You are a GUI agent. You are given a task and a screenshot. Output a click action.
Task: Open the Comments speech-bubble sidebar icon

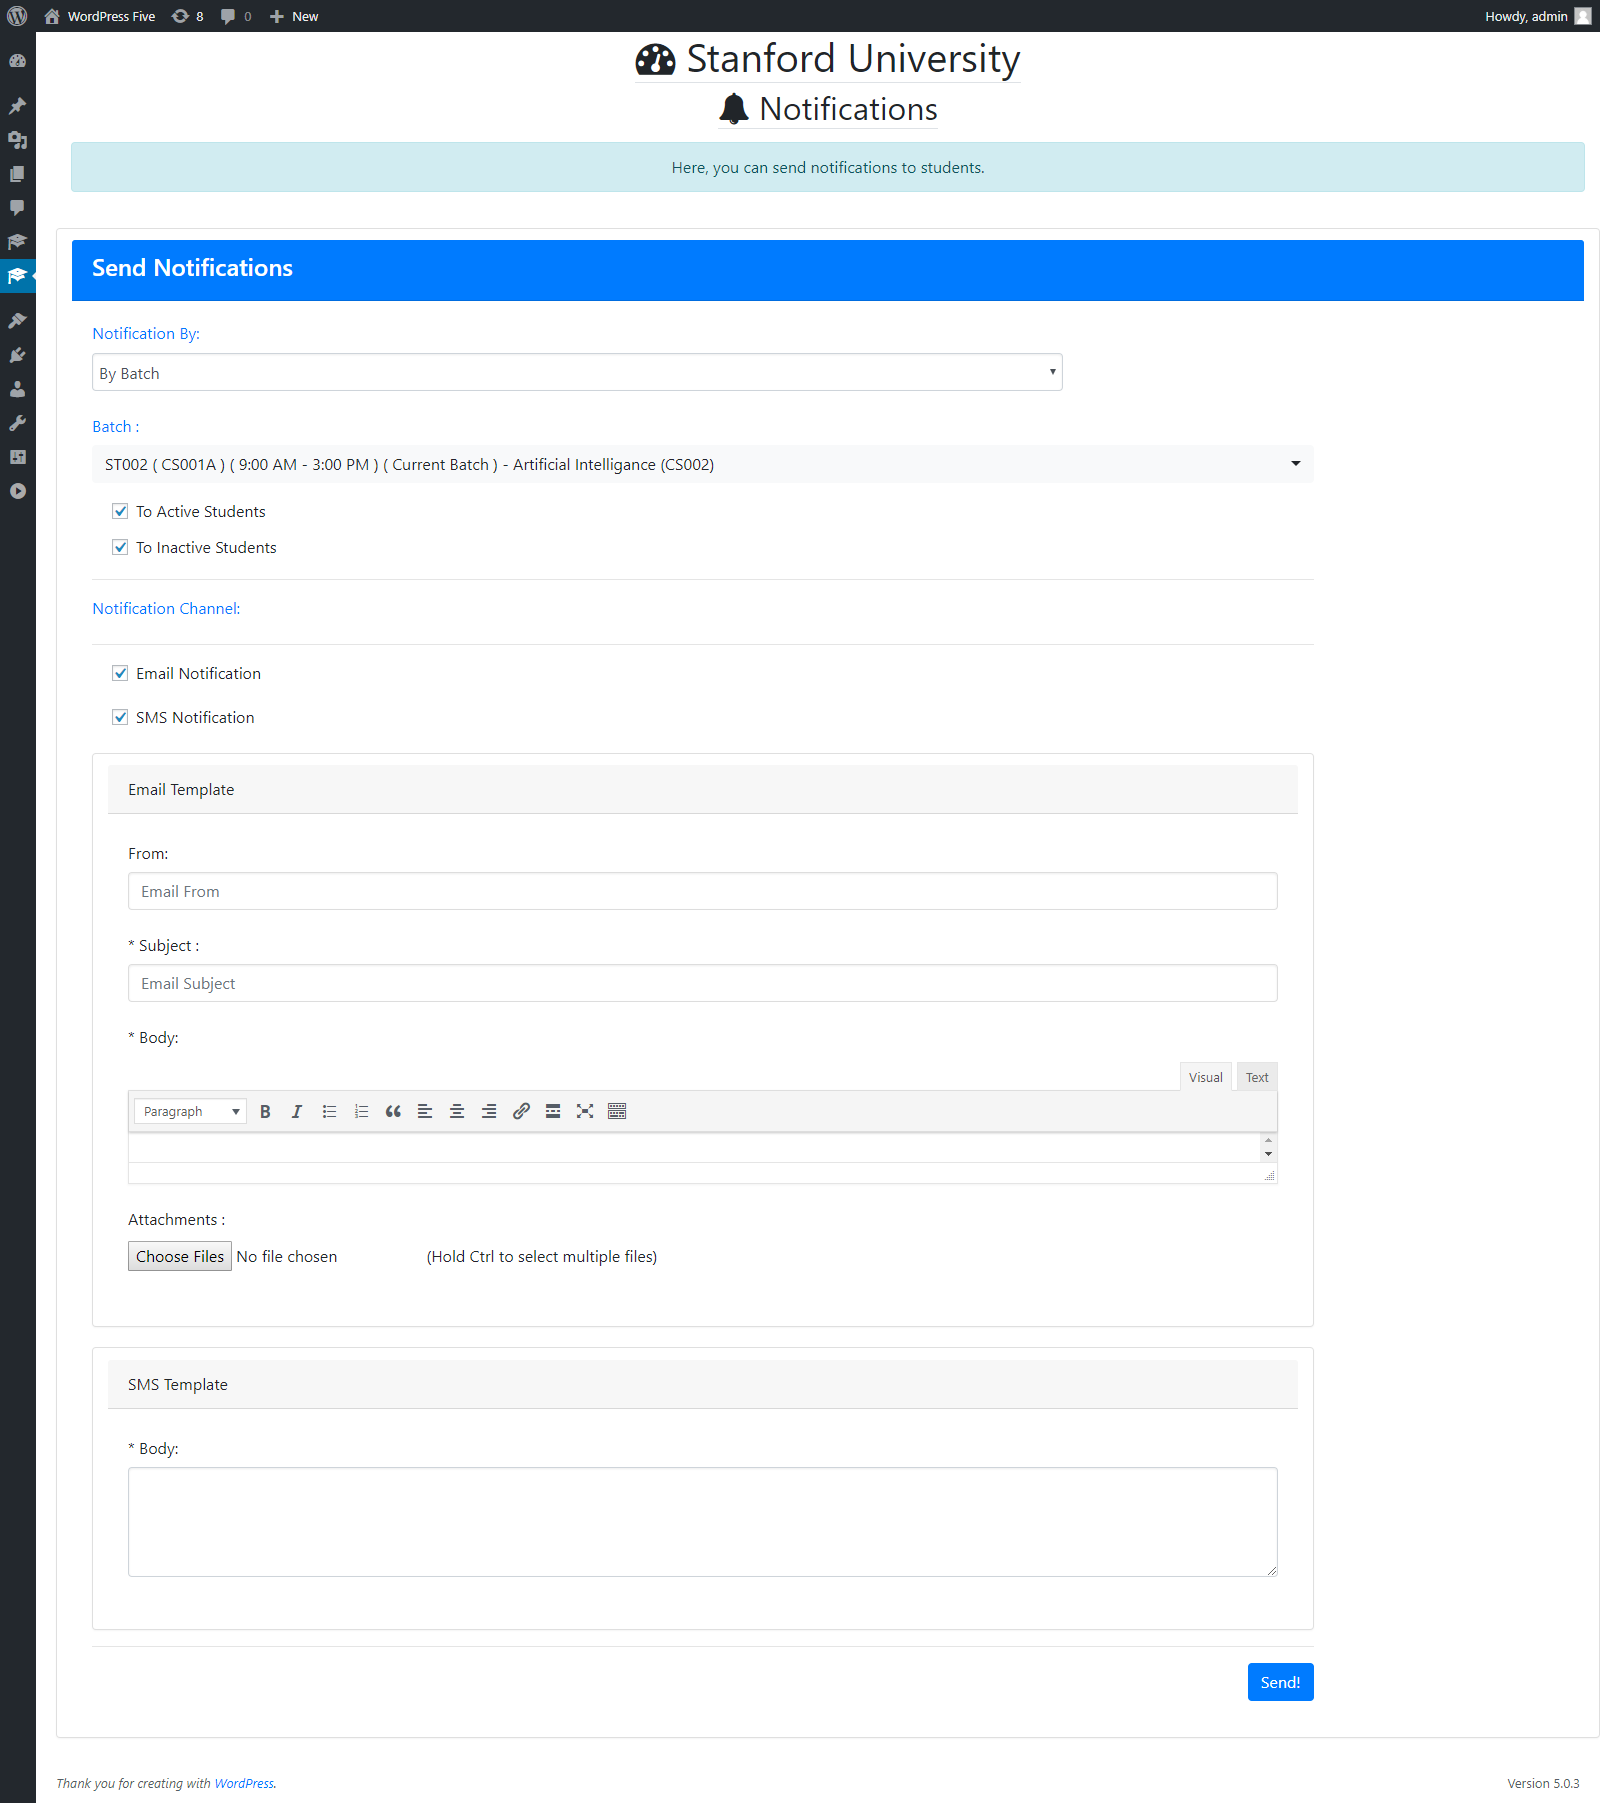pos(17,208)
